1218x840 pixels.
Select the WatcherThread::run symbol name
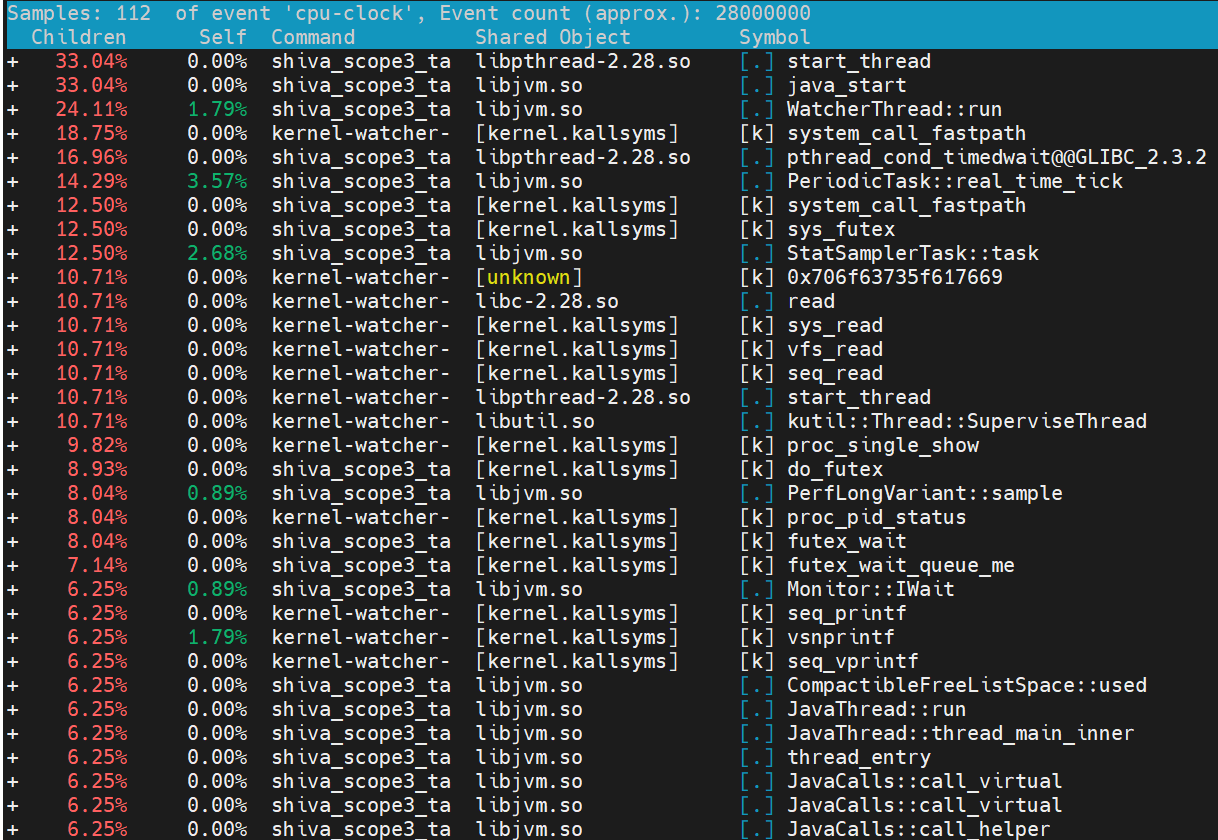[x=895, y=110]
